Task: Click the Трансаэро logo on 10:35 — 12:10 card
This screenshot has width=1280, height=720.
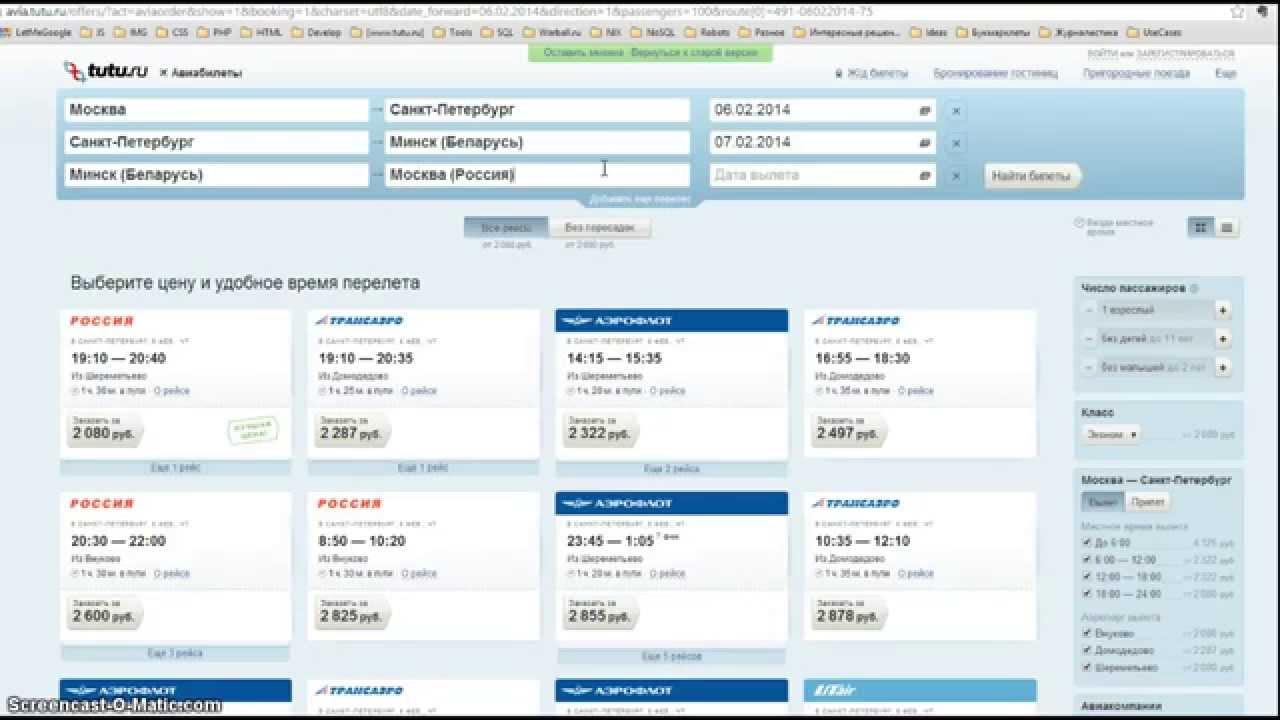Action: tap(856, 503)
